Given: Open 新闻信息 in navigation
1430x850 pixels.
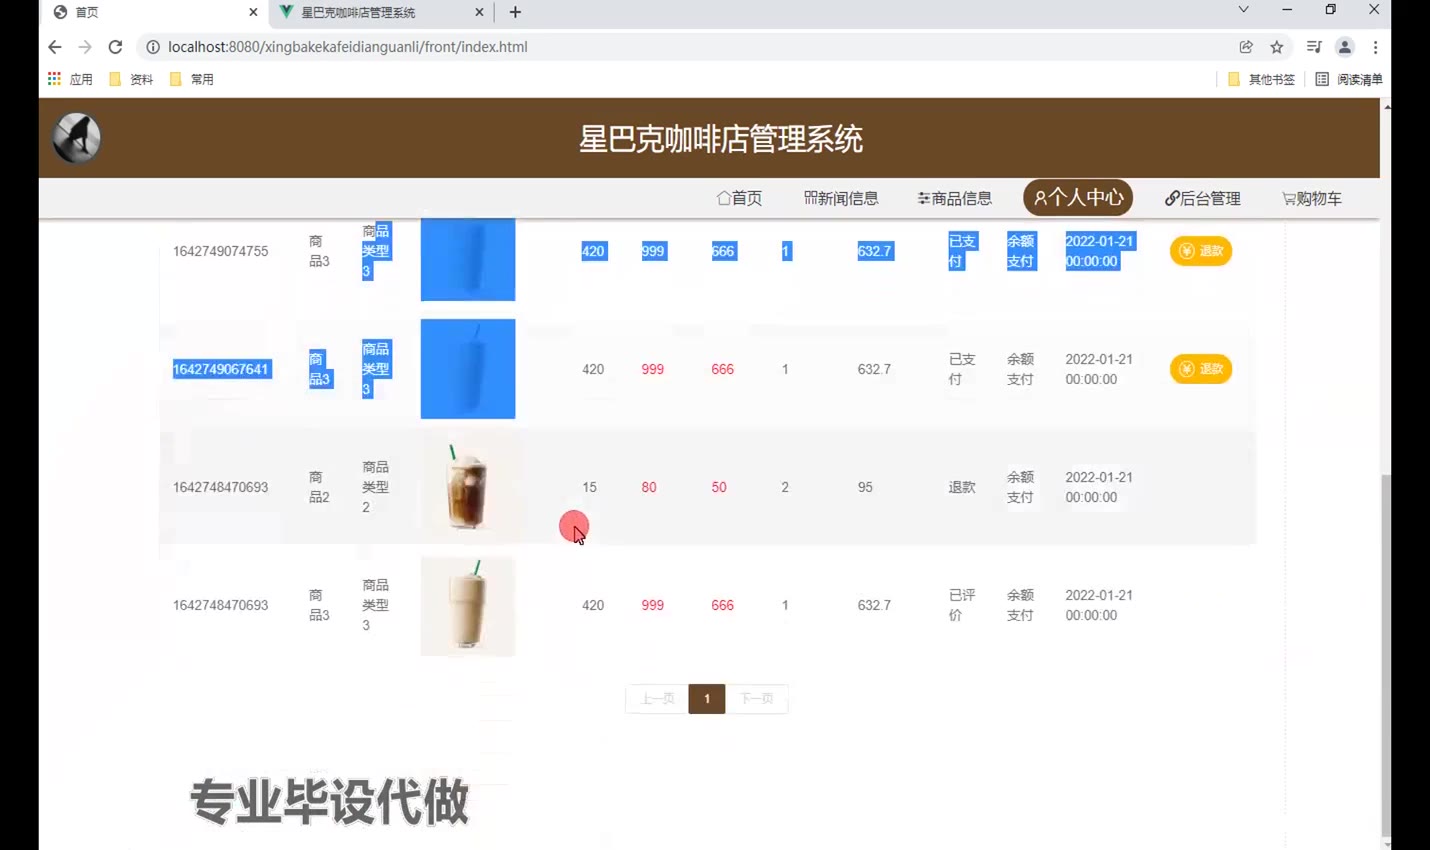Looking at the screenshot, I should pos(841,198).
